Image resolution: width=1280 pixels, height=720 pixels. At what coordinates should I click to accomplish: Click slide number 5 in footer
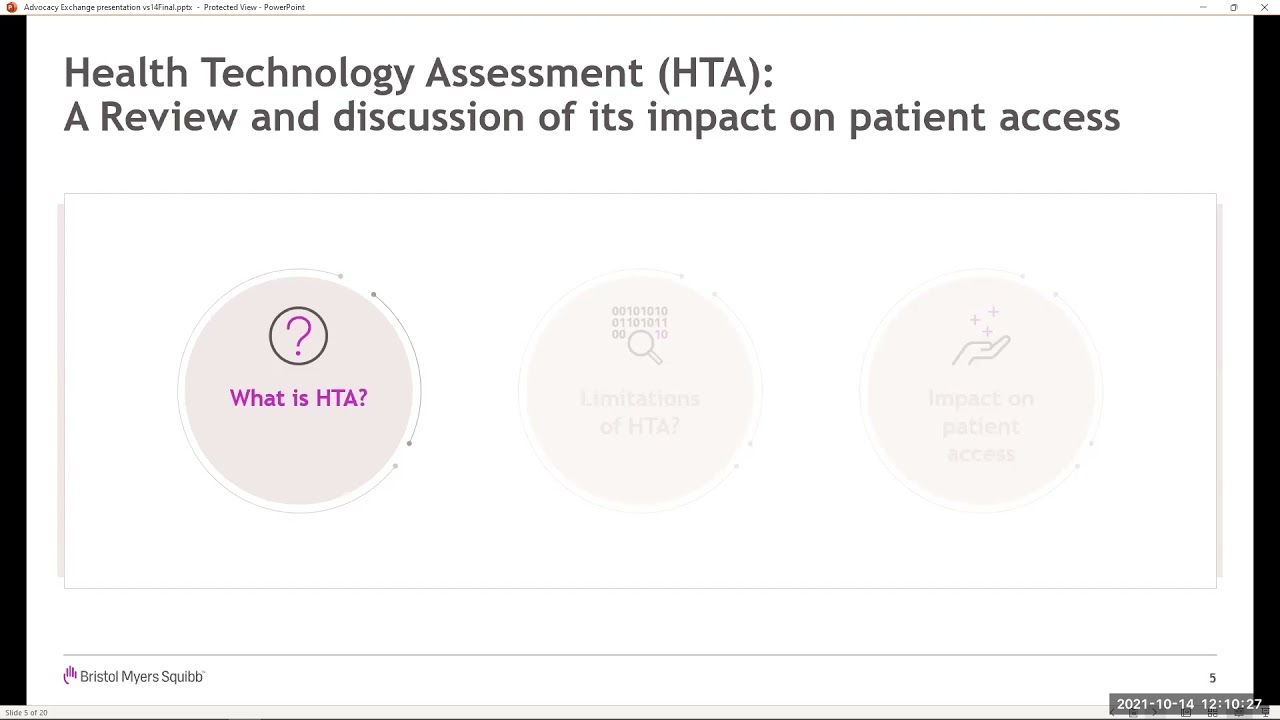(x=1212, y=678)
